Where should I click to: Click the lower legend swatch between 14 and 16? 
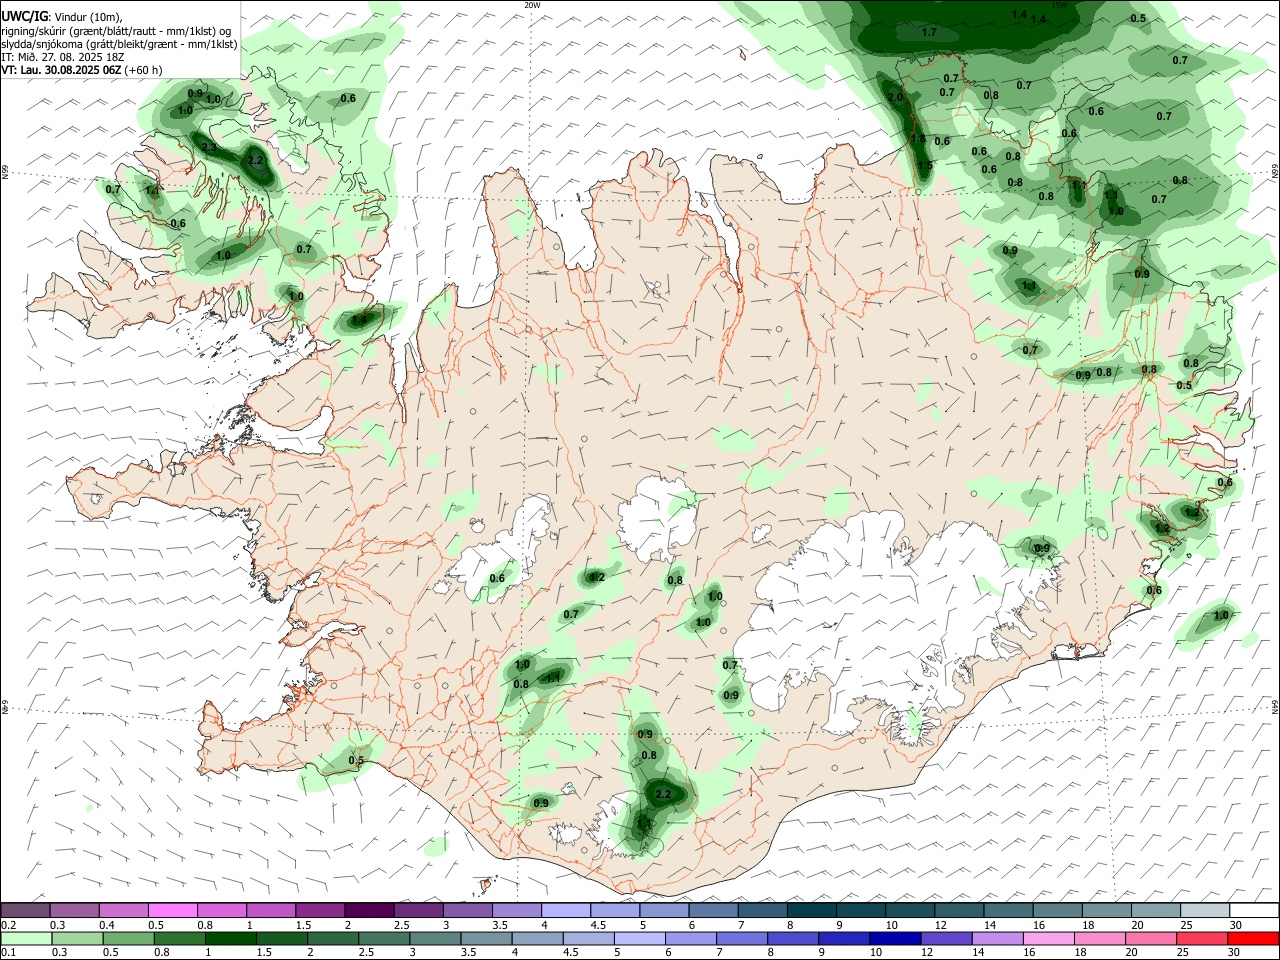(996, 939)
